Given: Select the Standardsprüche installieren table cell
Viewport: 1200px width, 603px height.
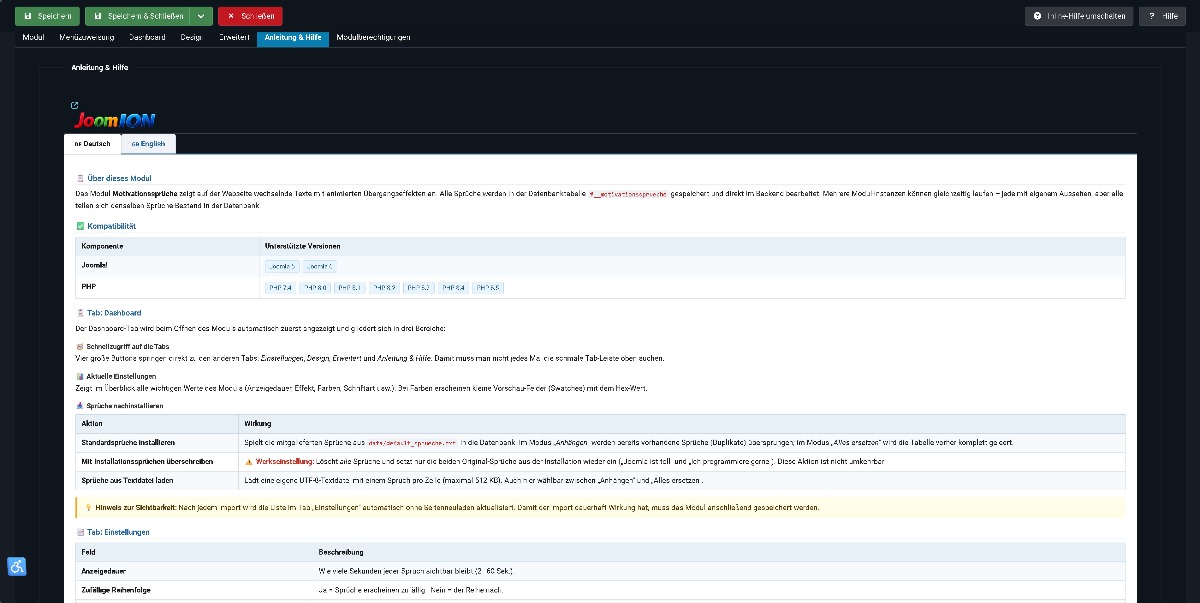Looking at the screenshot, I should point(156,442).
